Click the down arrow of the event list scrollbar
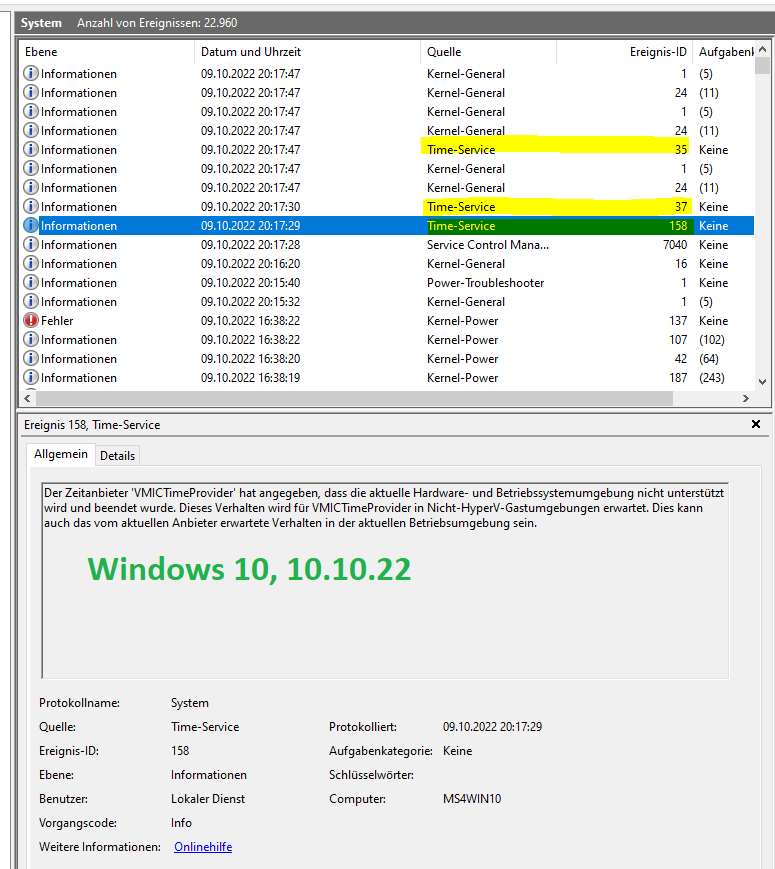Viewport: 775px width, 869px height. [762, 382]
